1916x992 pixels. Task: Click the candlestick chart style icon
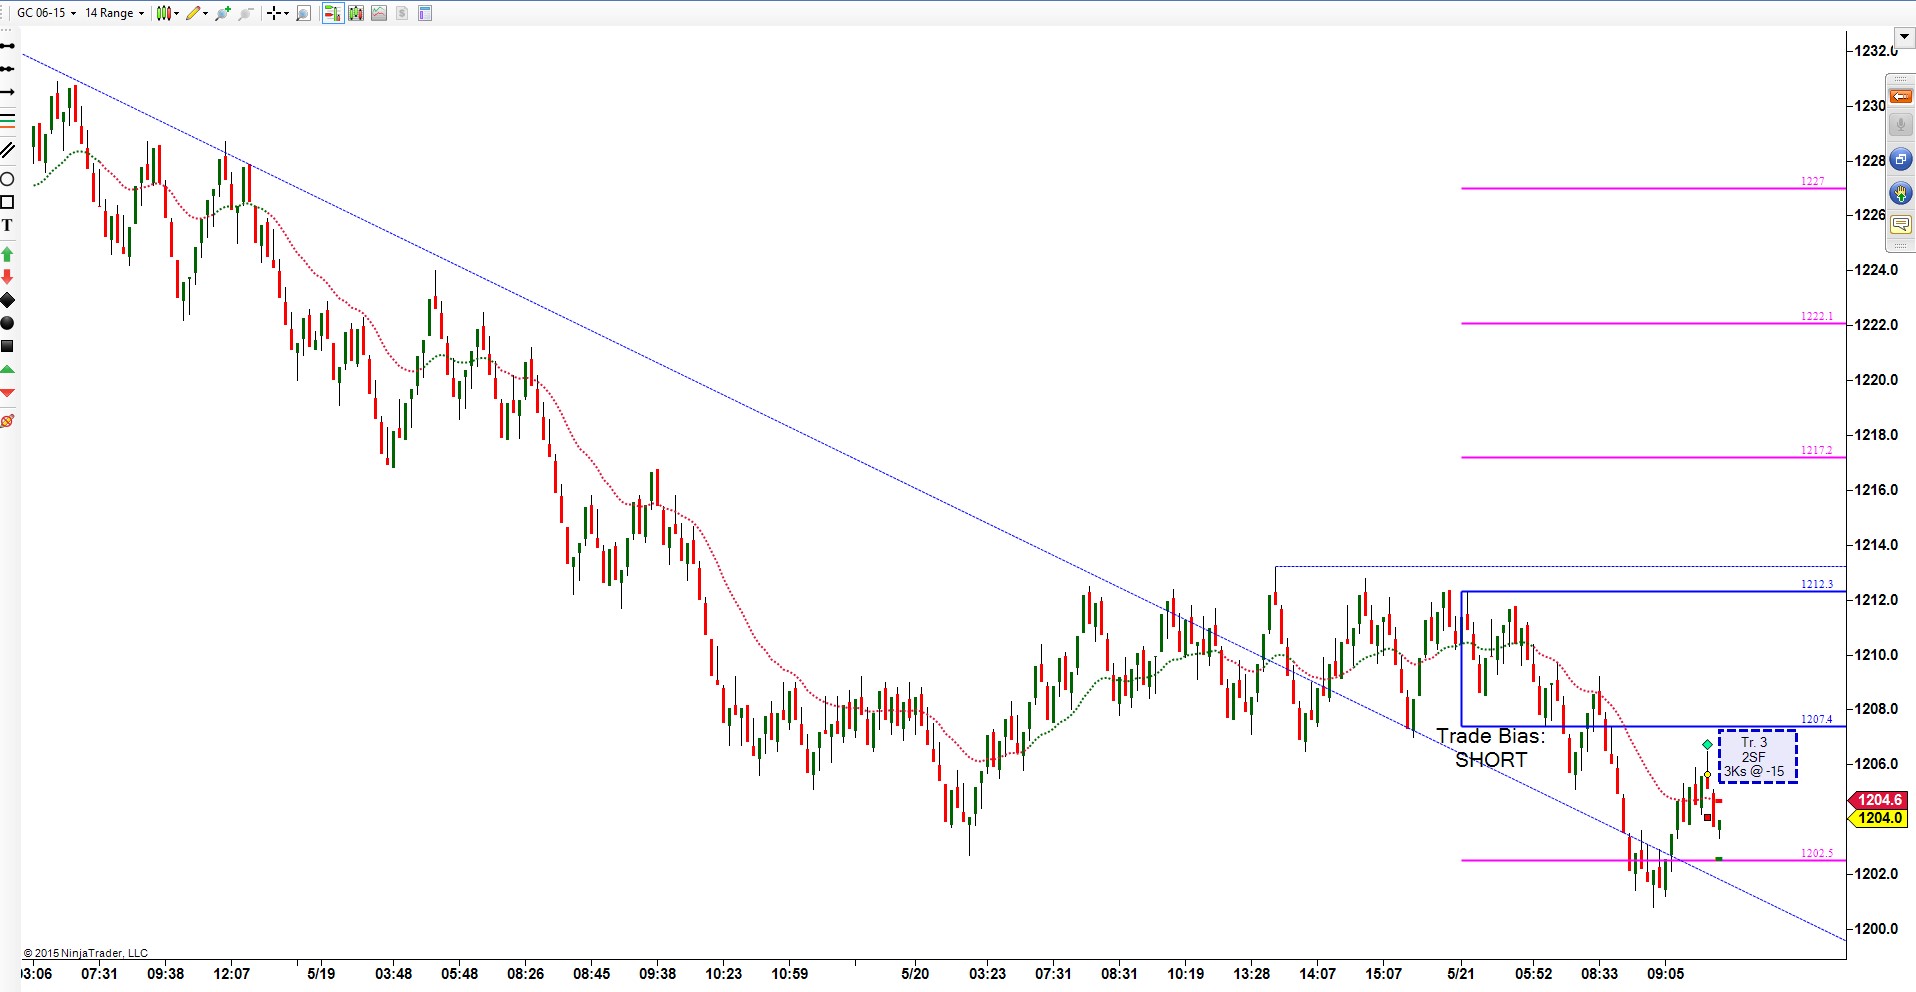coord(164,13)
